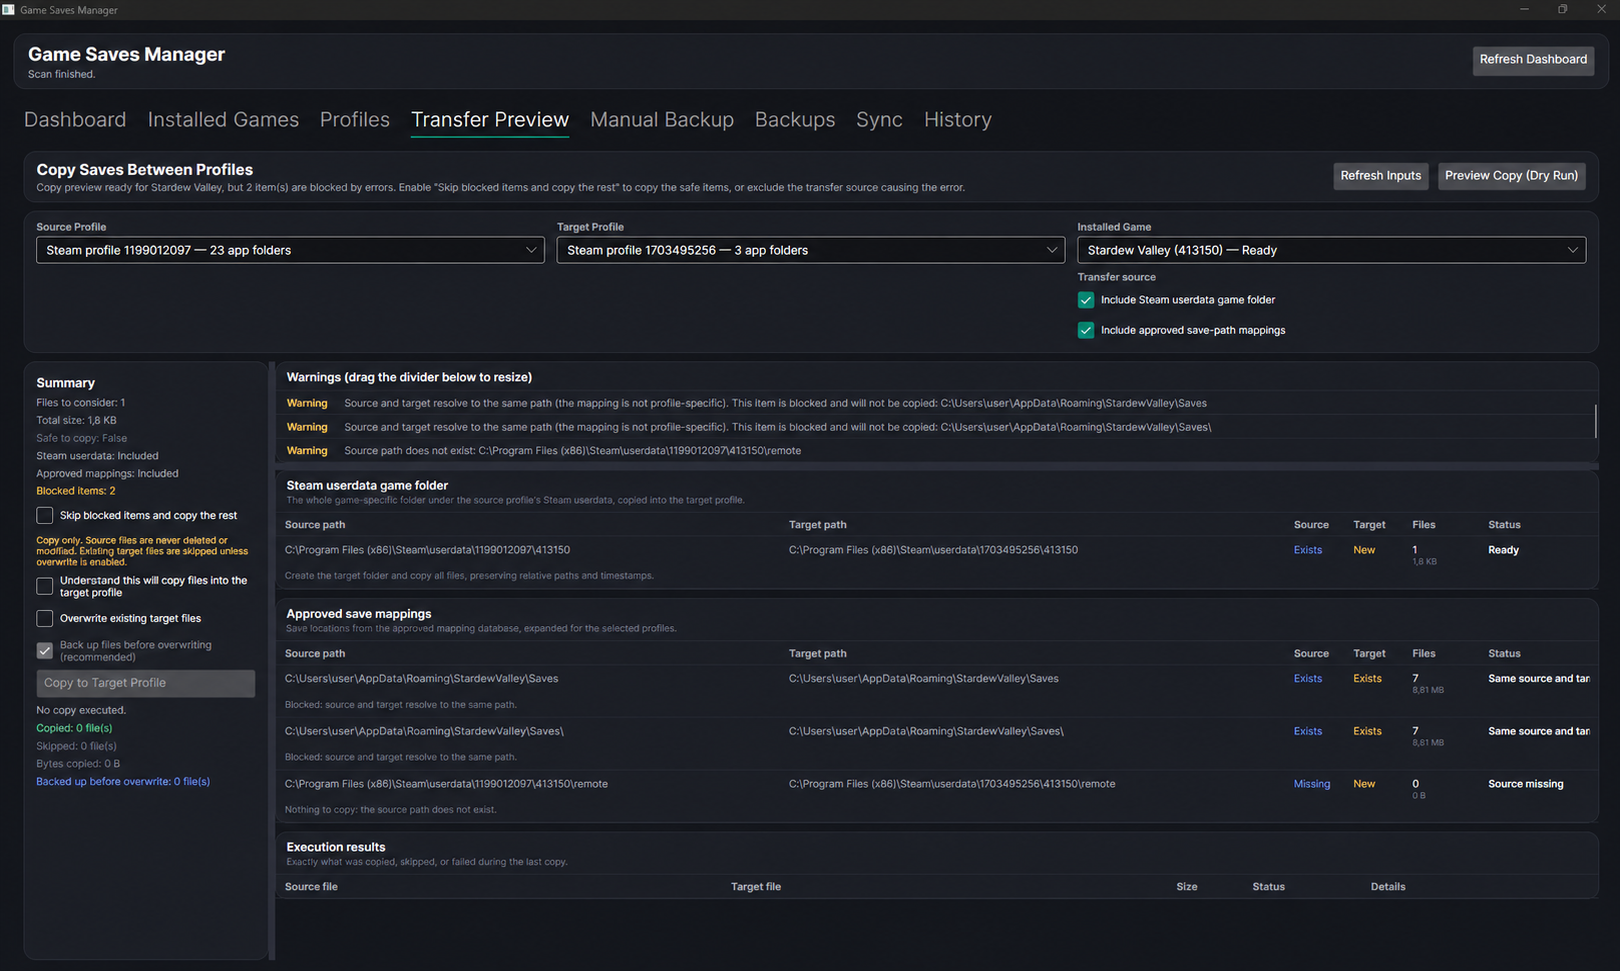Screen dimensions: 1620x971
Task: Open the Source Profile dropdown
Action: [290, 250]
